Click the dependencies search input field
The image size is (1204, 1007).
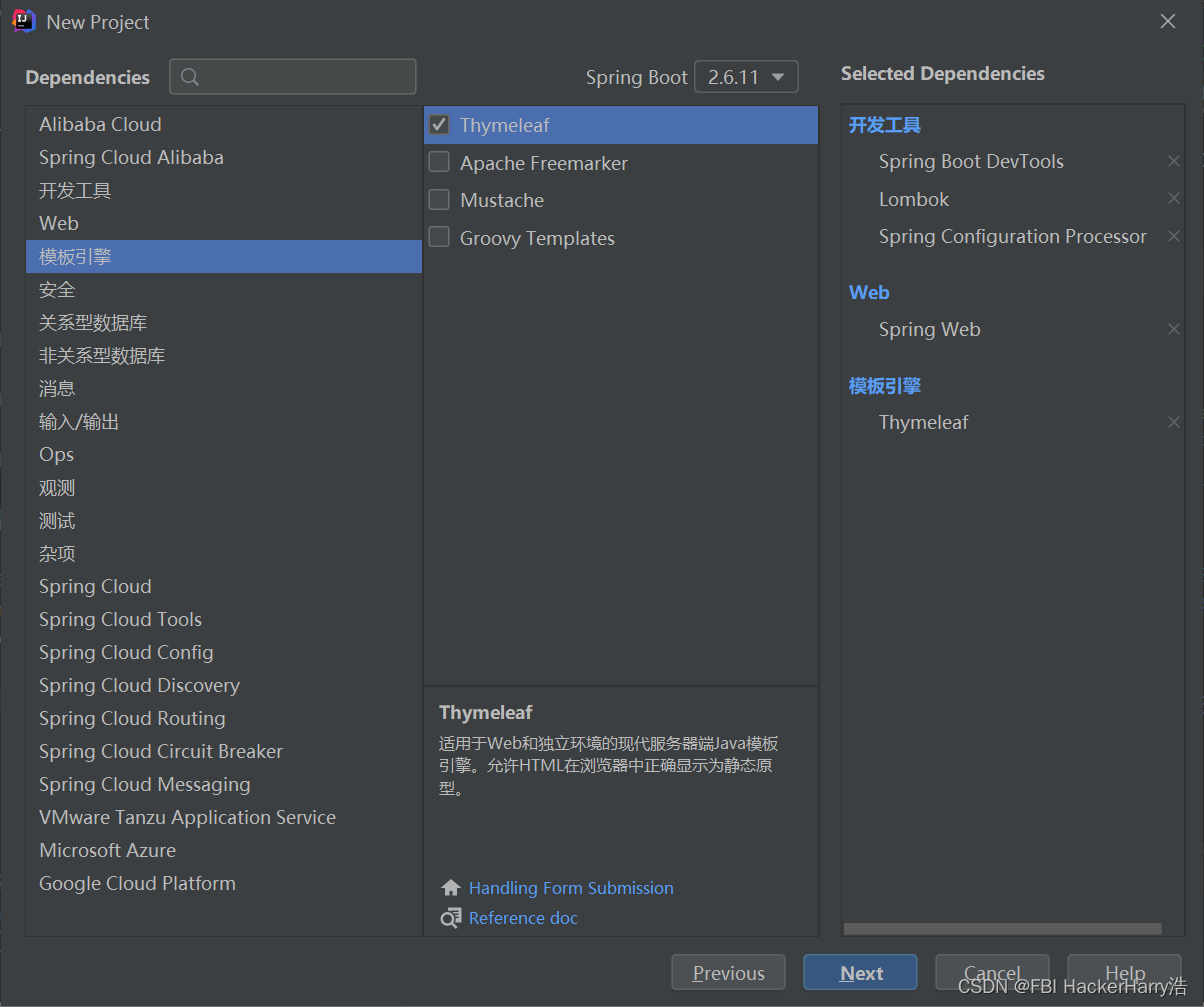coord(293,77)
